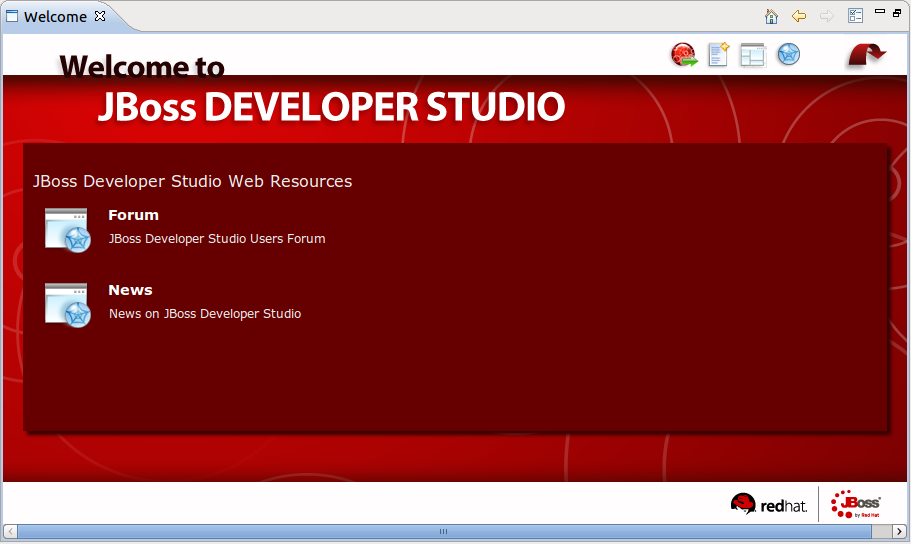Open the Create New document icon
The image size is (911, 544).
pos(719,55)
